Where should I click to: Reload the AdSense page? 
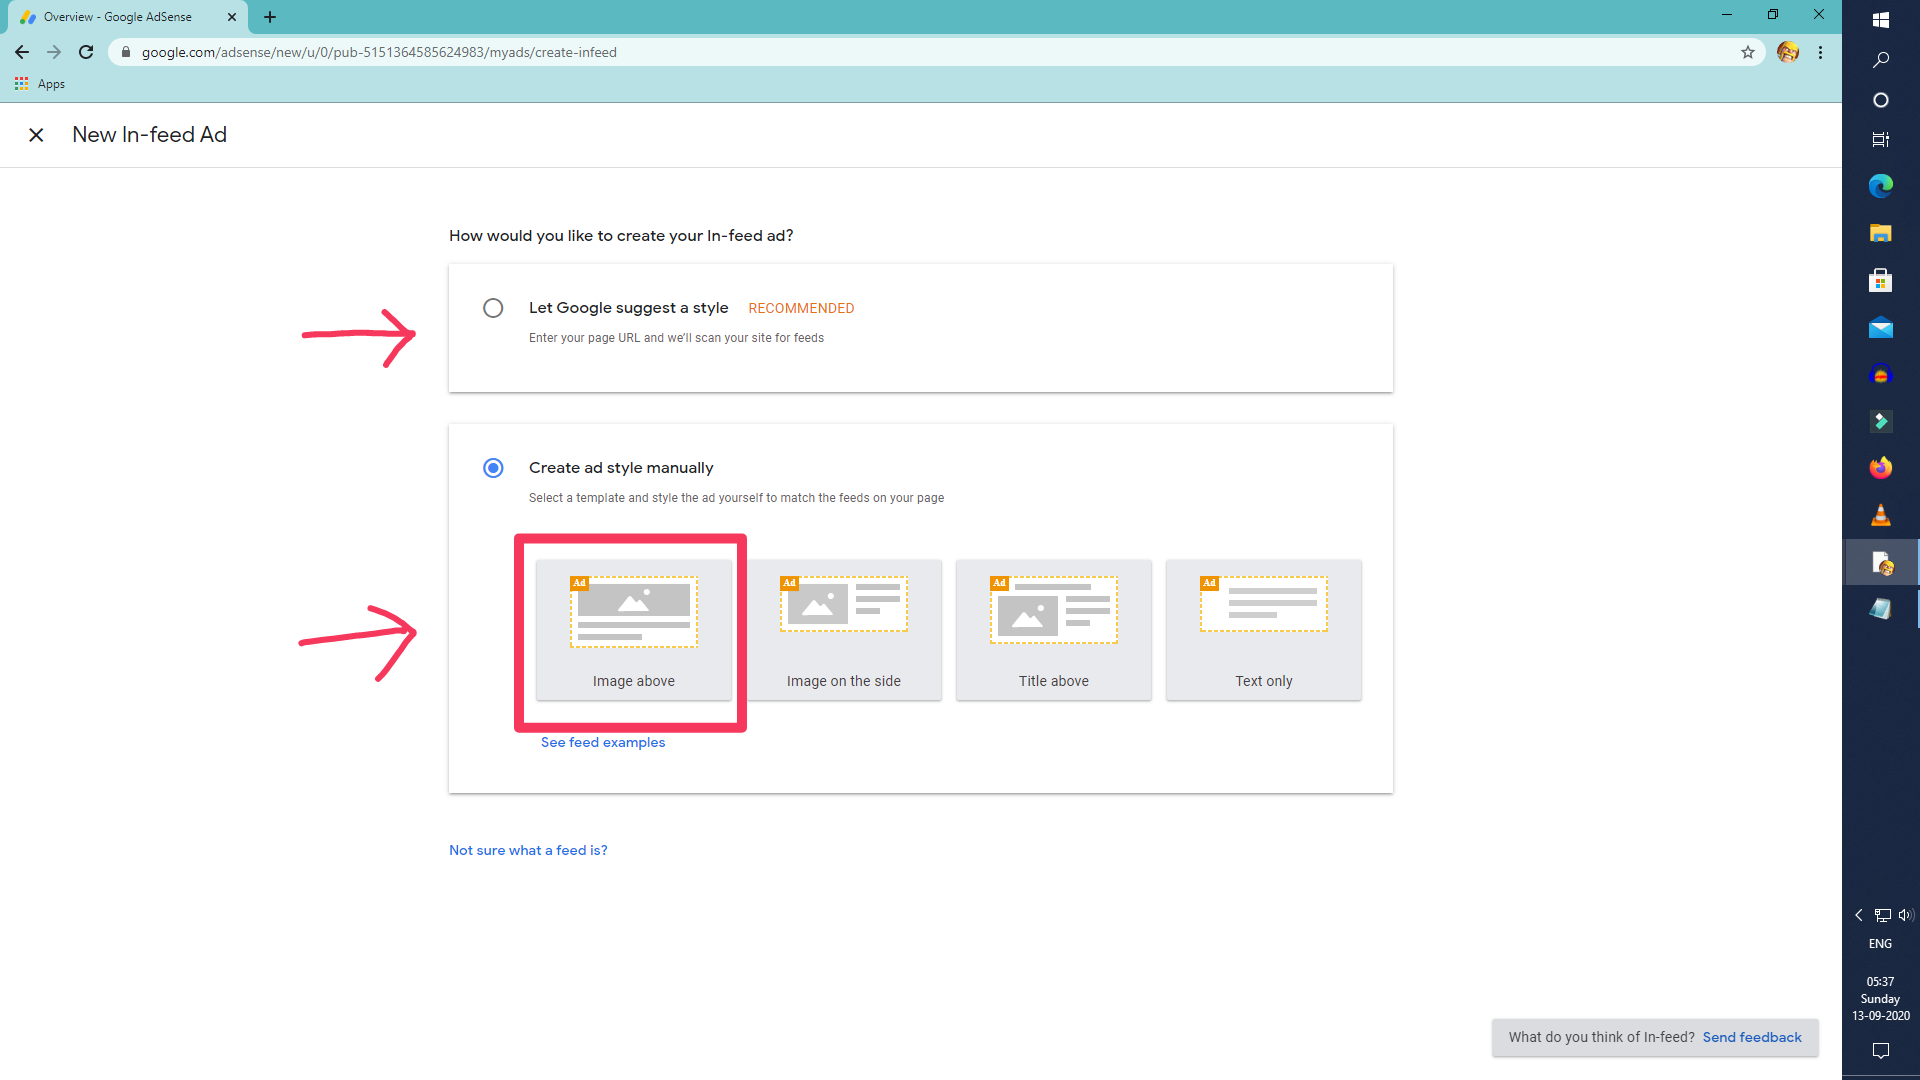pos(86,52)
